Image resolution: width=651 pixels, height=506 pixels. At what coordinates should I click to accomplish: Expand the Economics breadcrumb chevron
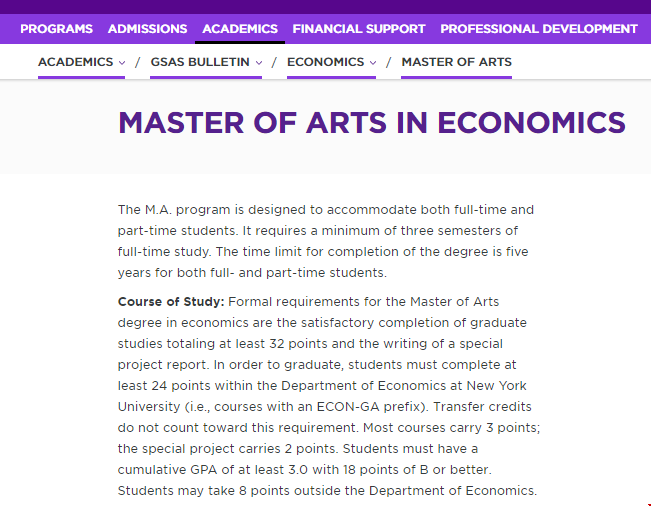click(x=373, y=63)
